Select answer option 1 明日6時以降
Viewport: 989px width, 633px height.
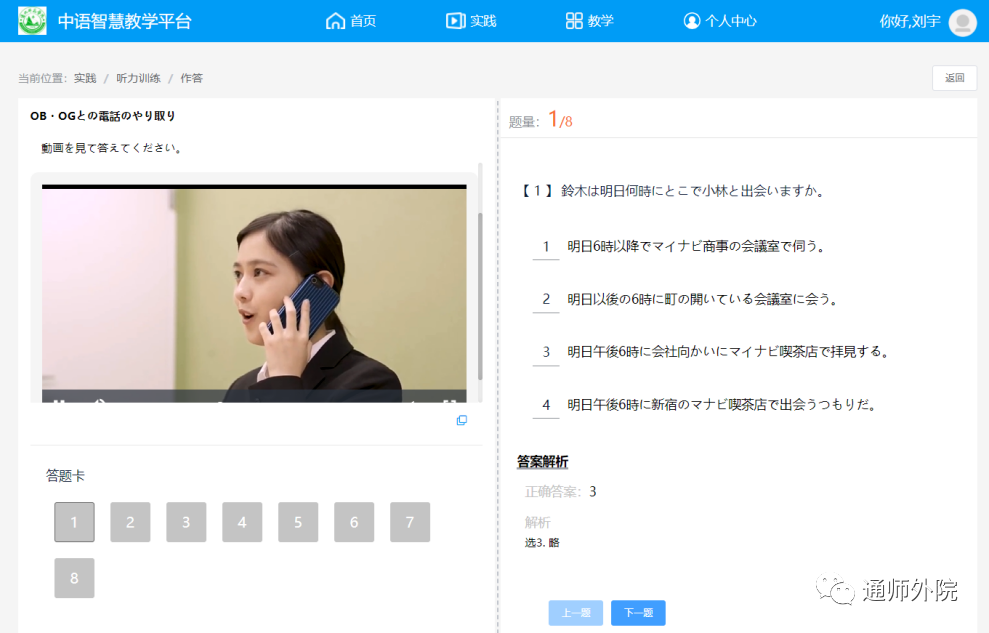(680, 247)
